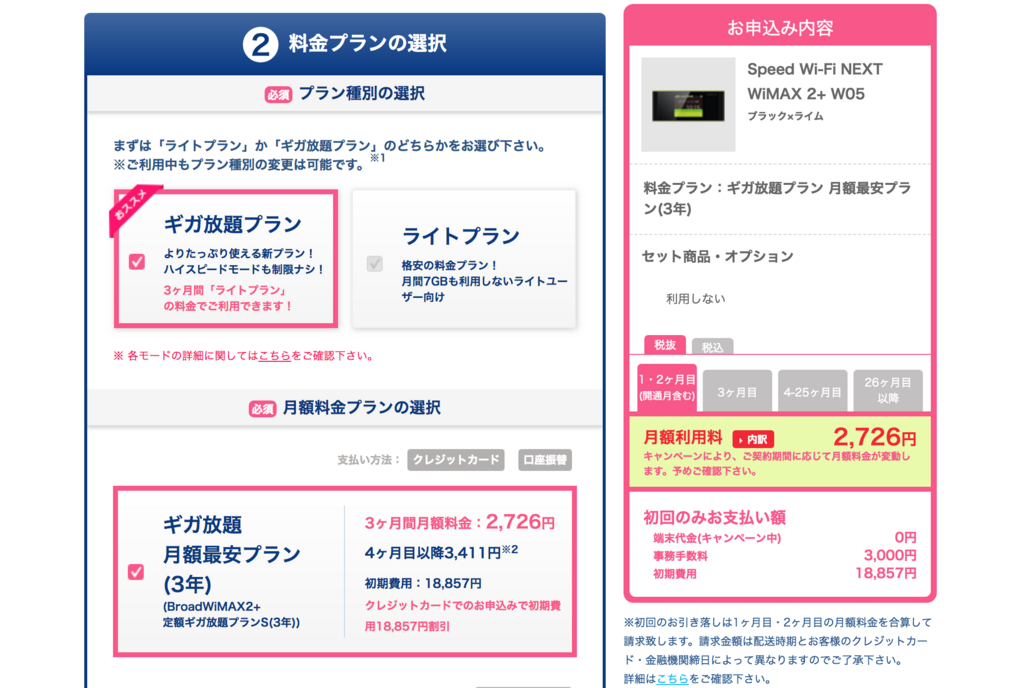
Task: Click the 必須 badge beside プラン種別の選択
Action: coord(278,95)
